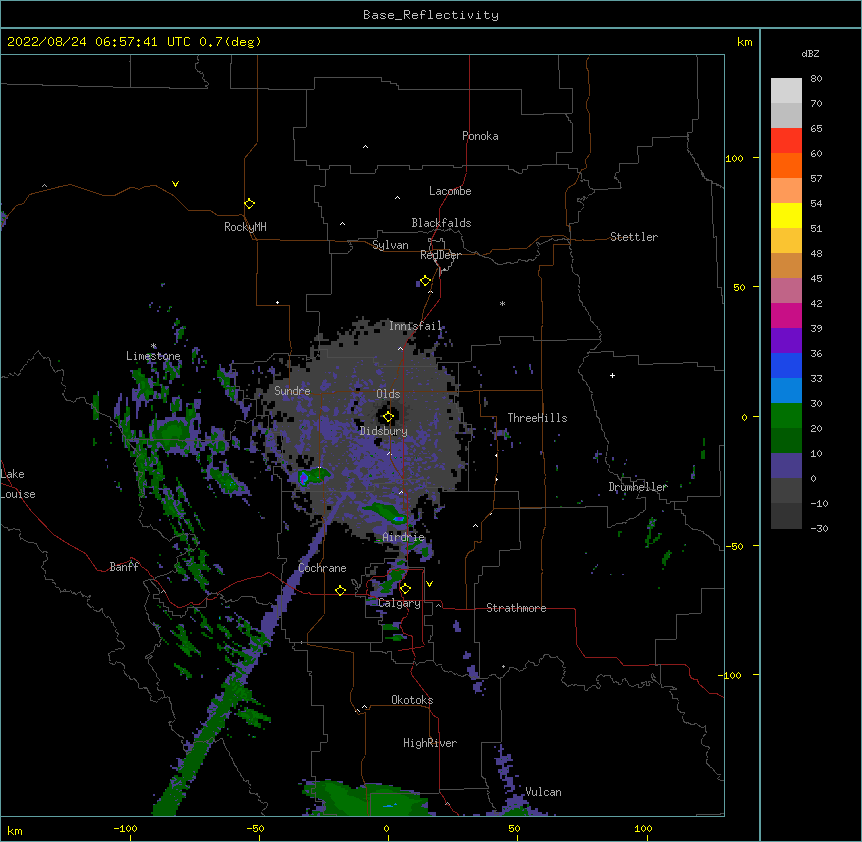862x842 pixels.
Task: Click the Olds label
Action: 388,394
